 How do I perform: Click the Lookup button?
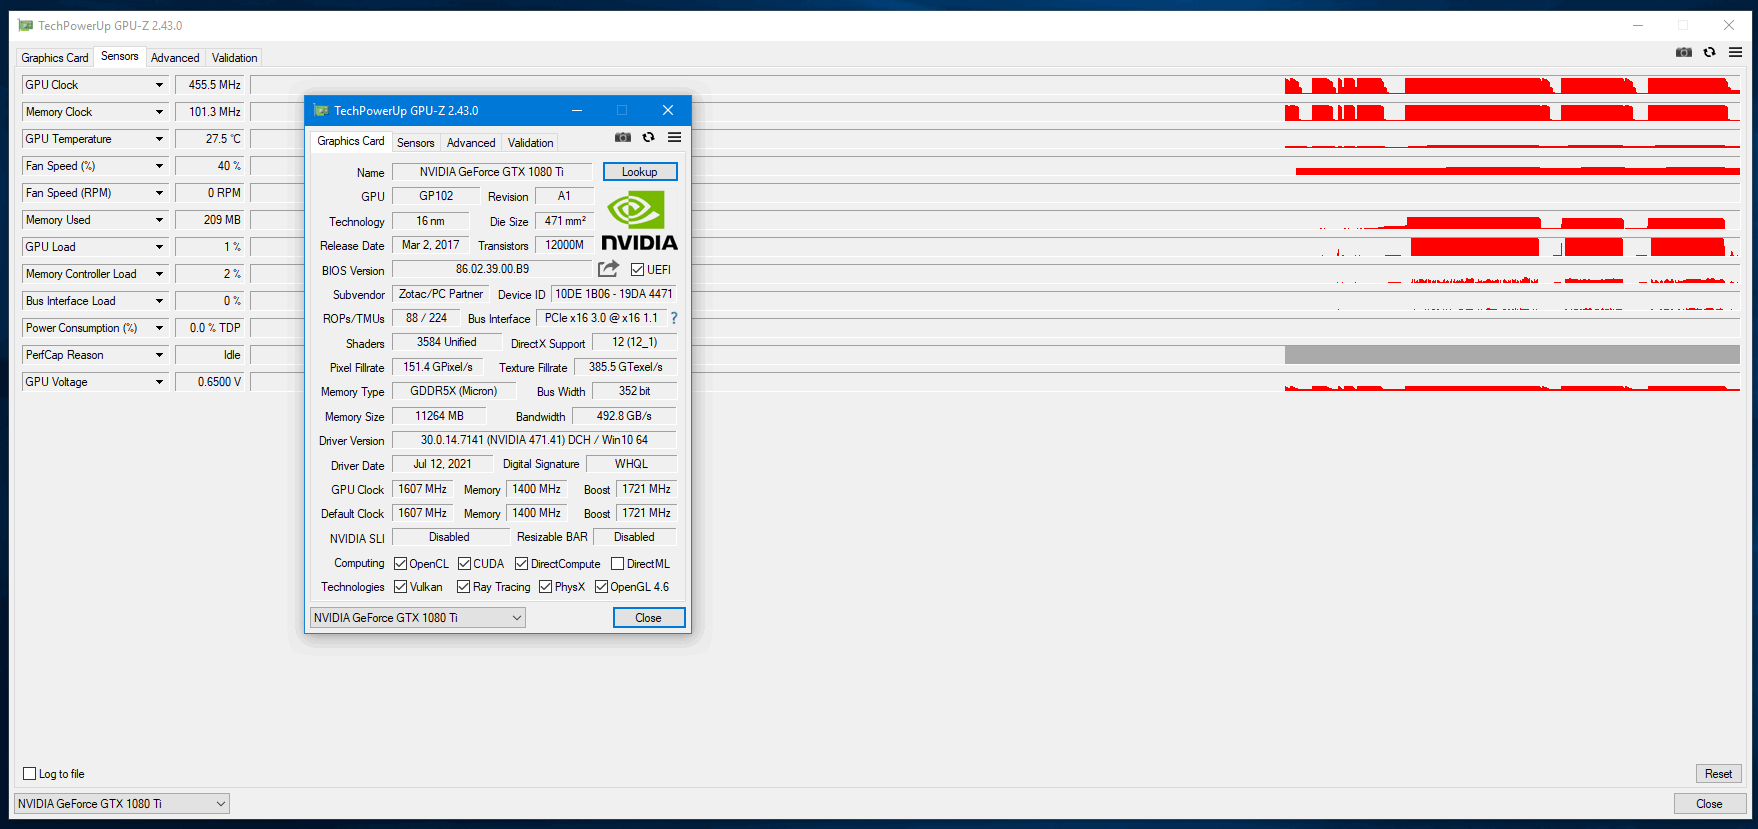click(x=640, y=172)
